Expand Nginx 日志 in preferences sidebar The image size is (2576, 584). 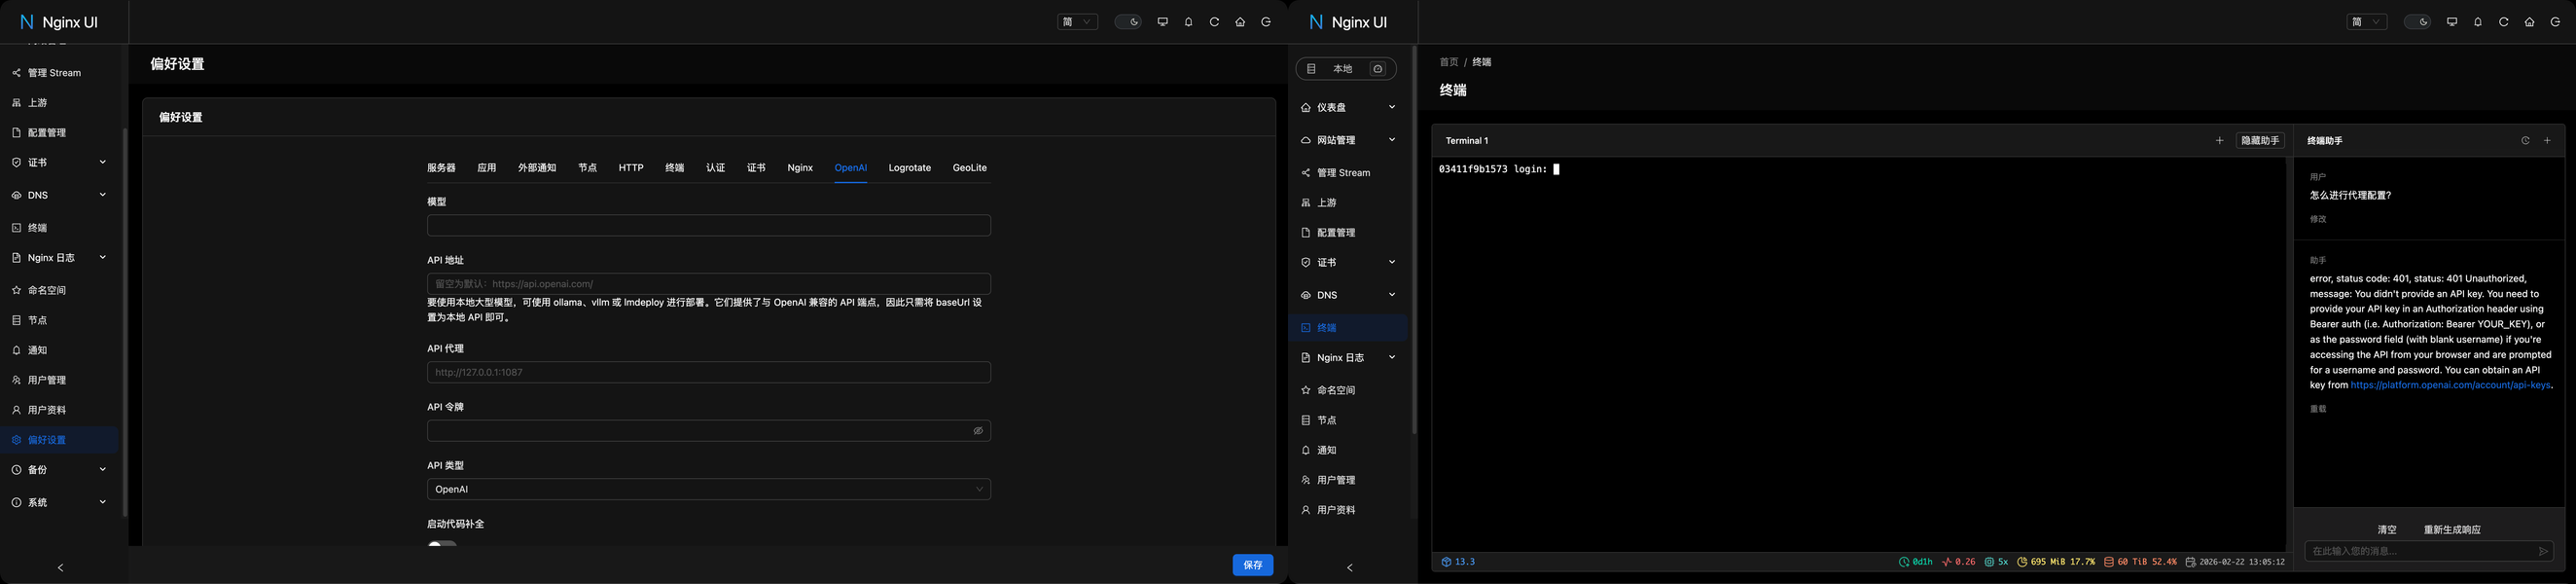(x=59, y=258)
